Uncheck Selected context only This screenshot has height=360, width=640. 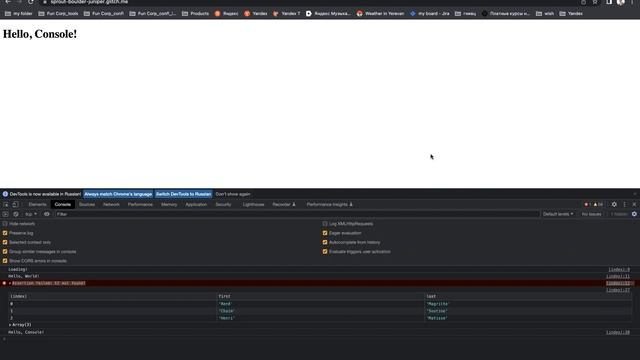5,242
